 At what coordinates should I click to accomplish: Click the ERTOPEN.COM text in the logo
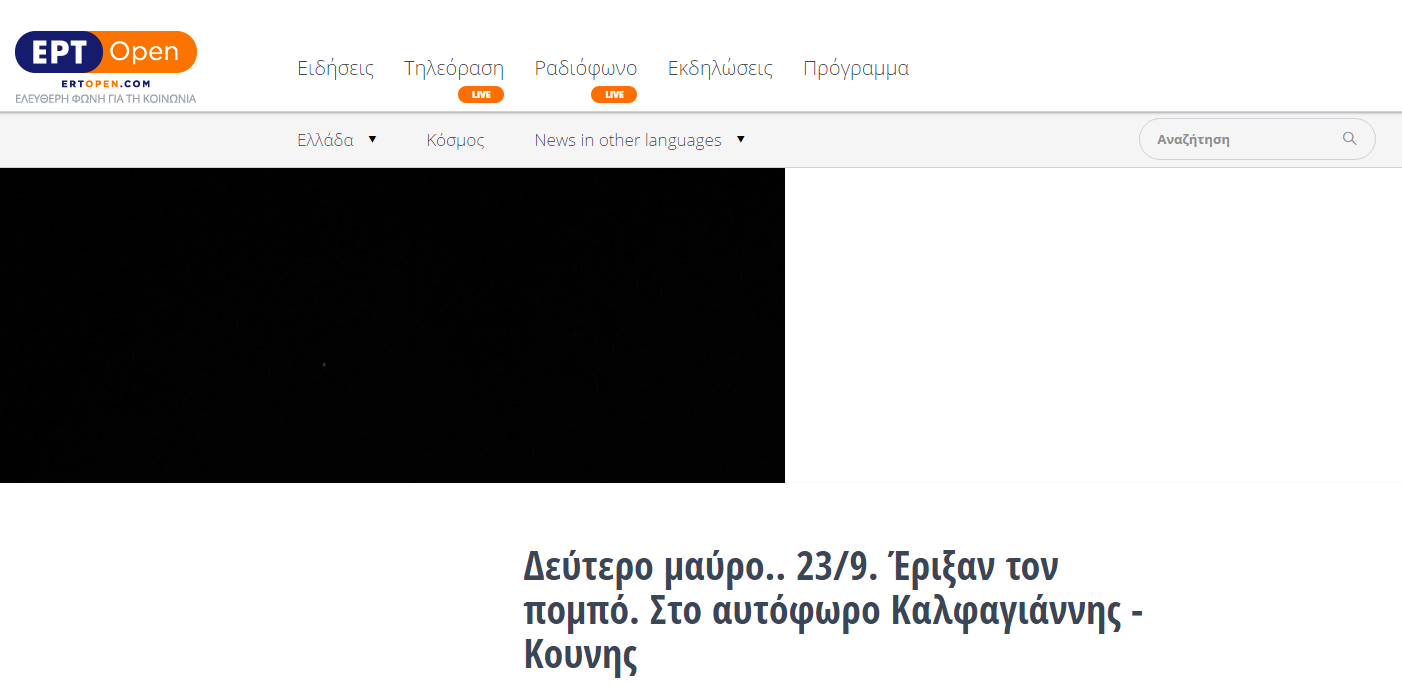(105, 85)
